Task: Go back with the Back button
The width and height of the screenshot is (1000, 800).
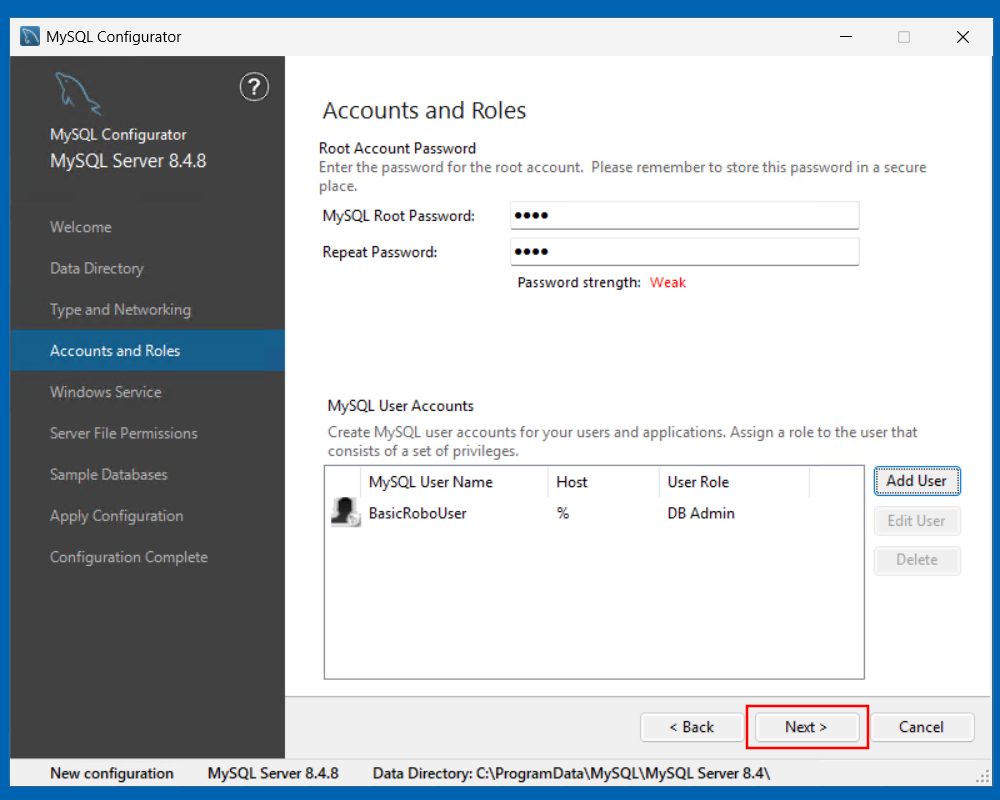Action: point(691,727)
